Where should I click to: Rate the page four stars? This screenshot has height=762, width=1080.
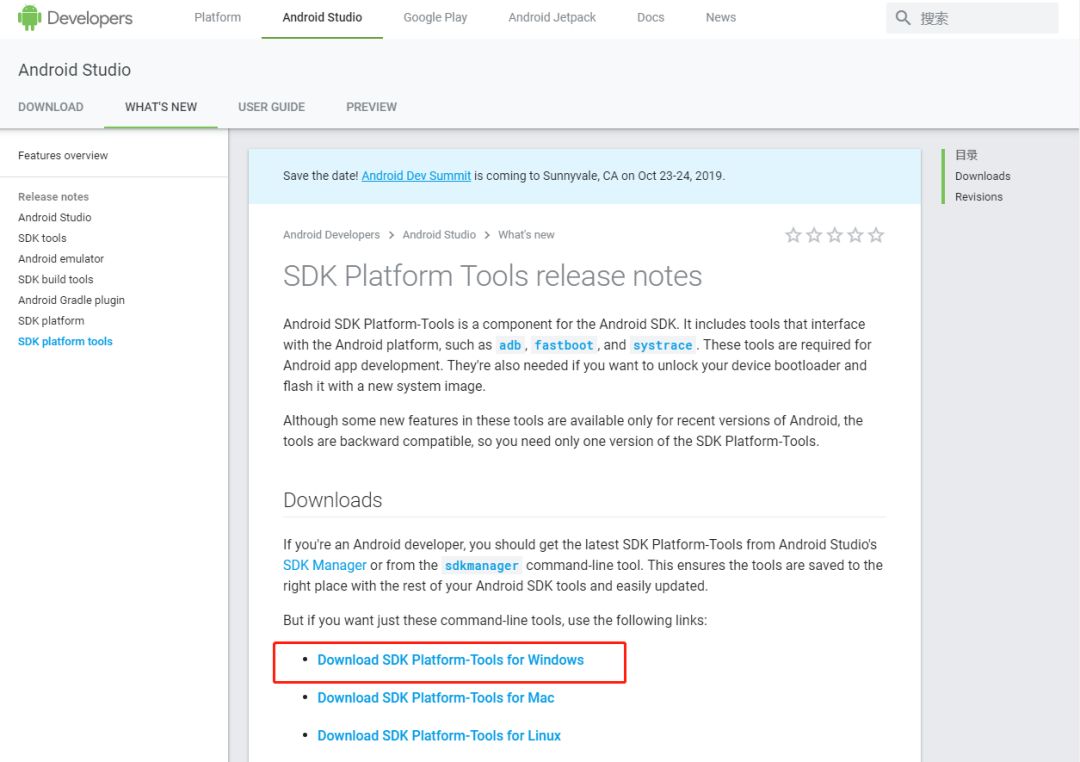coord(855,235)
